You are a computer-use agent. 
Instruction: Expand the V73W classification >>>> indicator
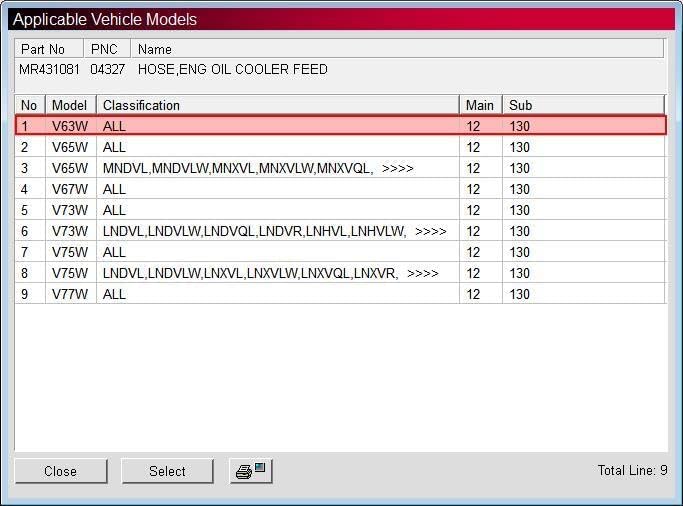coord(431,231)
